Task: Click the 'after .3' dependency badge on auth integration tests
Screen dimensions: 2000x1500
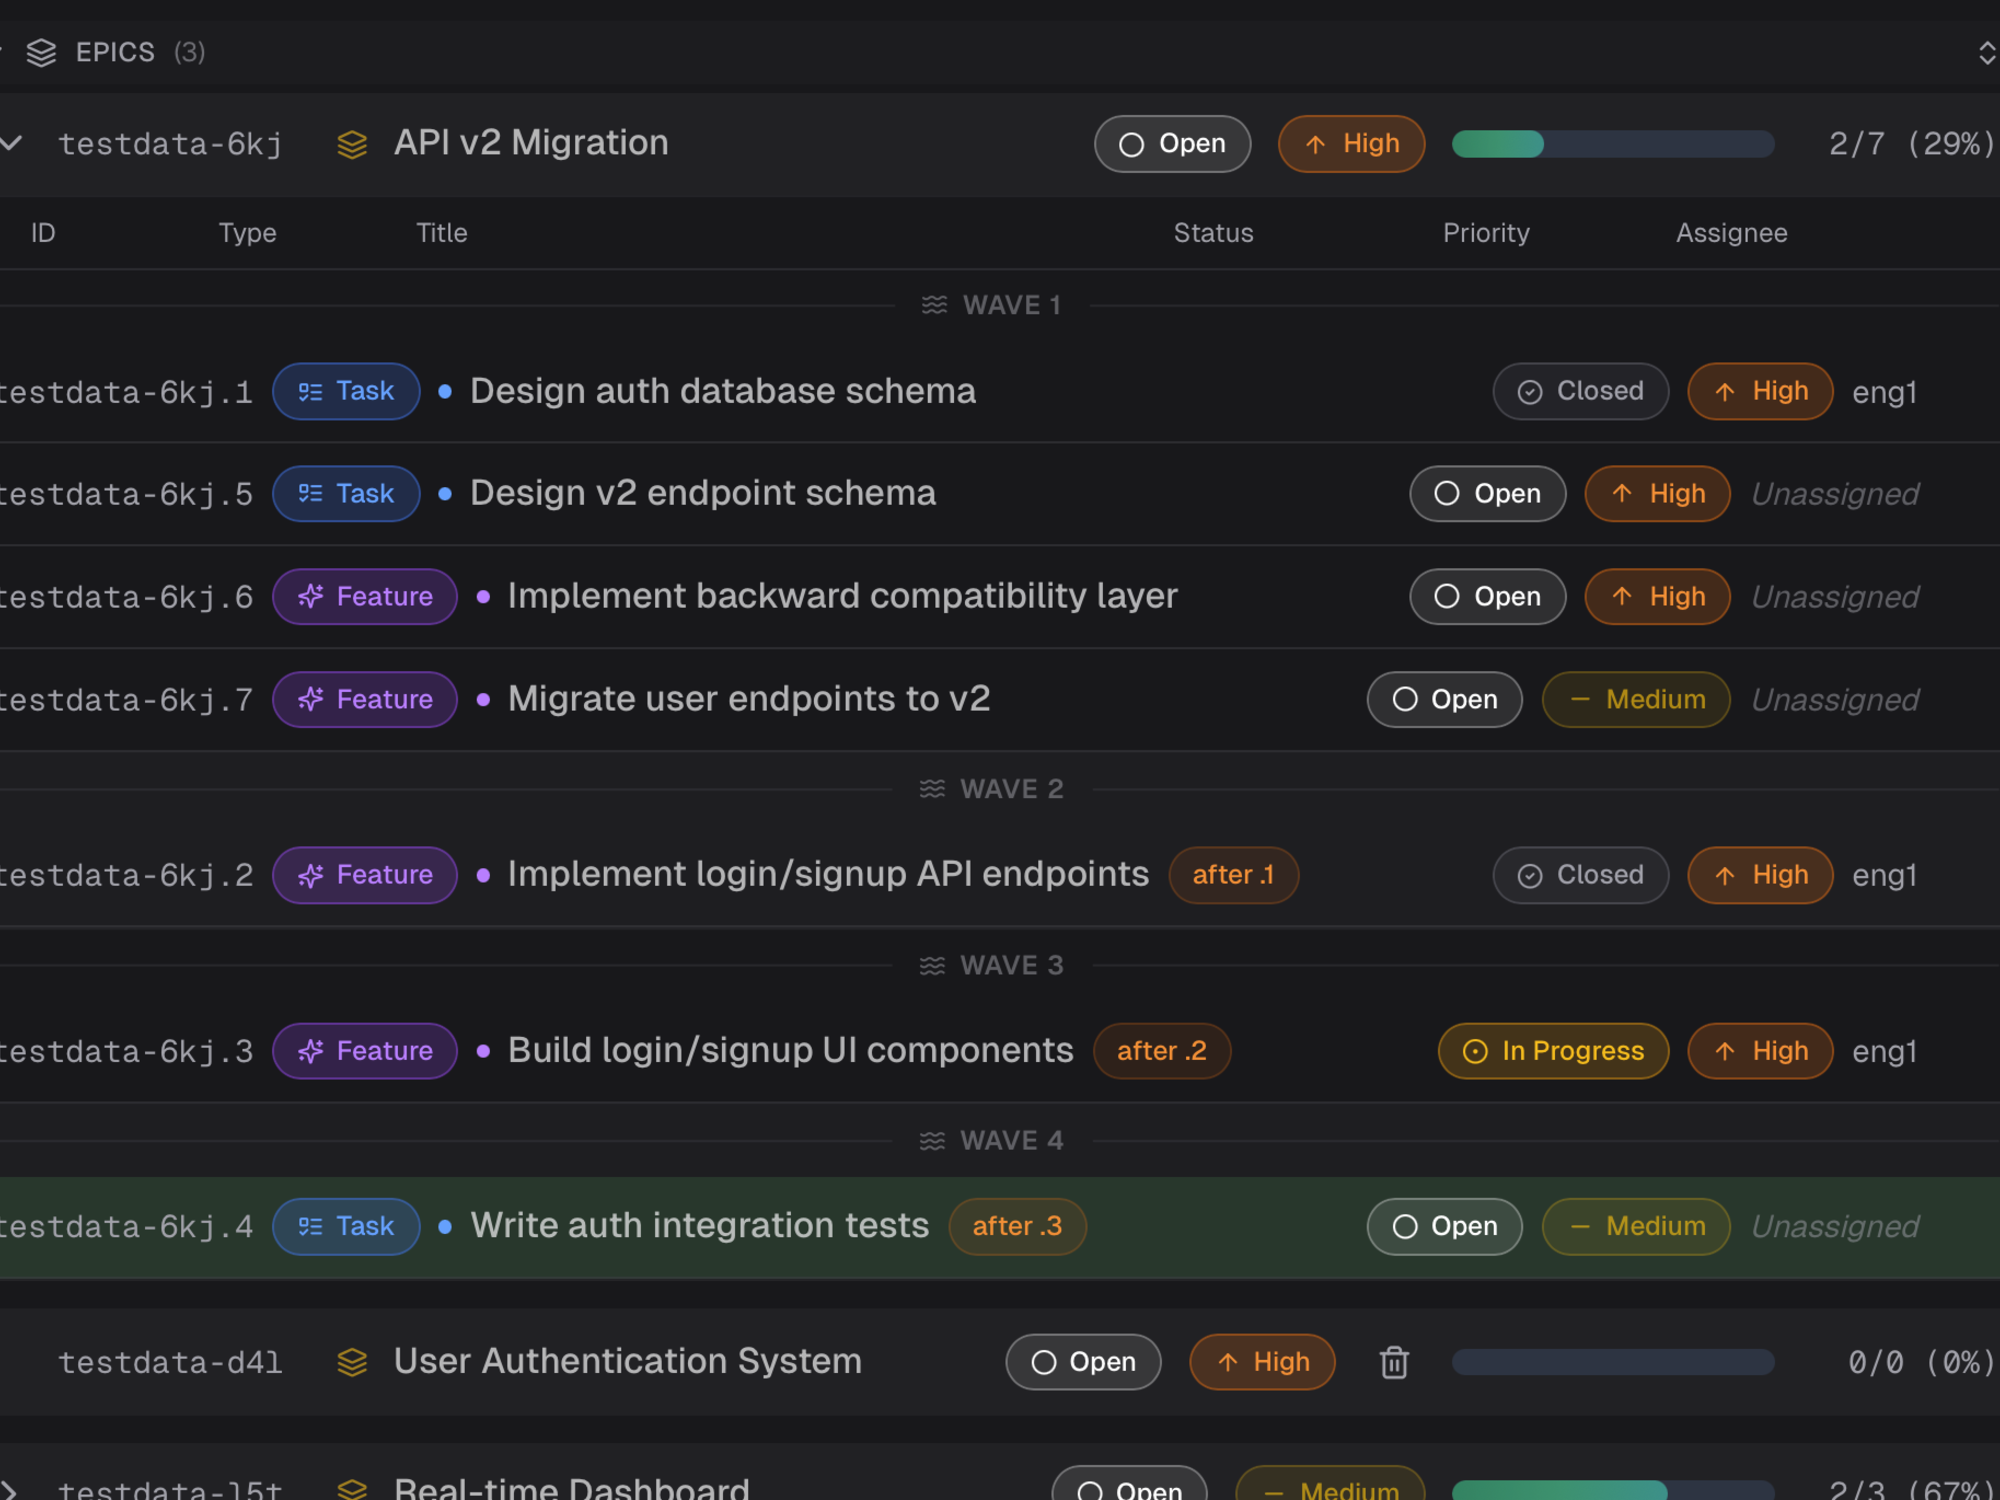Action: click(x=1017, y=1226)
